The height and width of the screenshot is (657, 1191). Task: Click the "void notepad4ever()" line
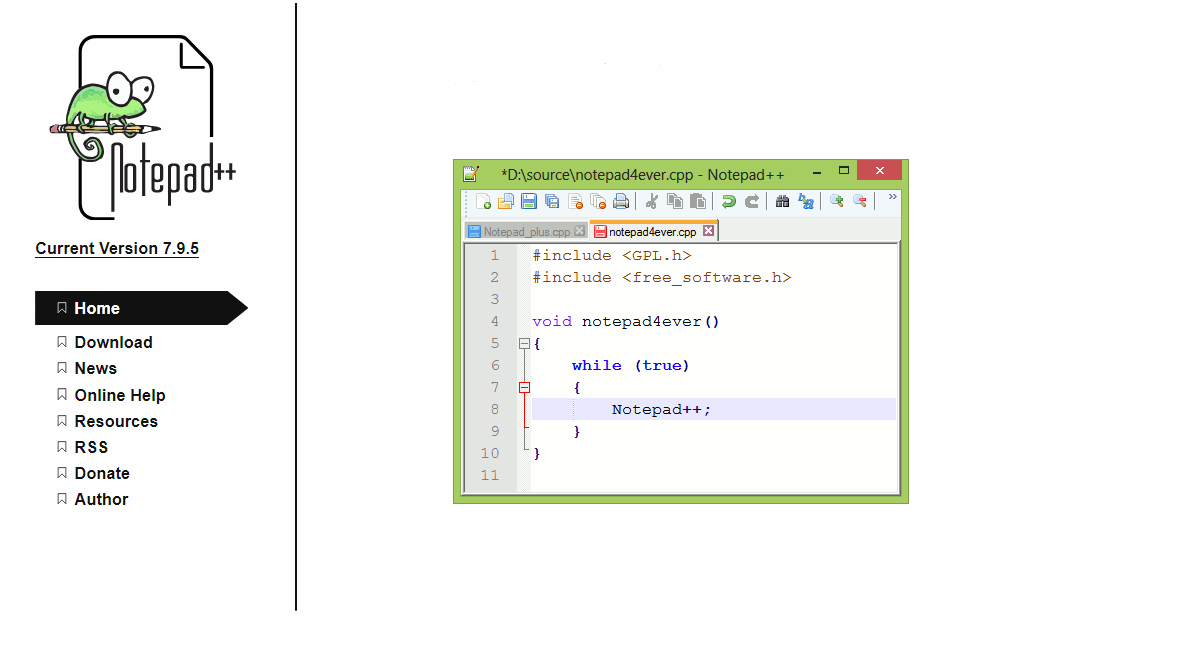[x=625, y=322]
